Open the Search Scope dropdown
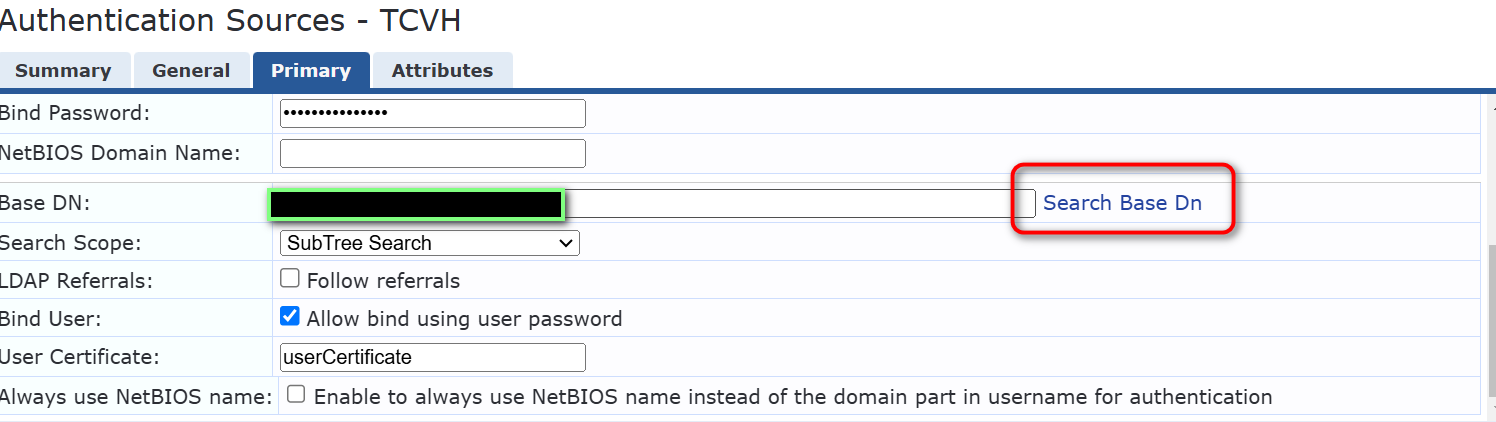This screenshot has height=422, width=1496. (x=429, y=243)
